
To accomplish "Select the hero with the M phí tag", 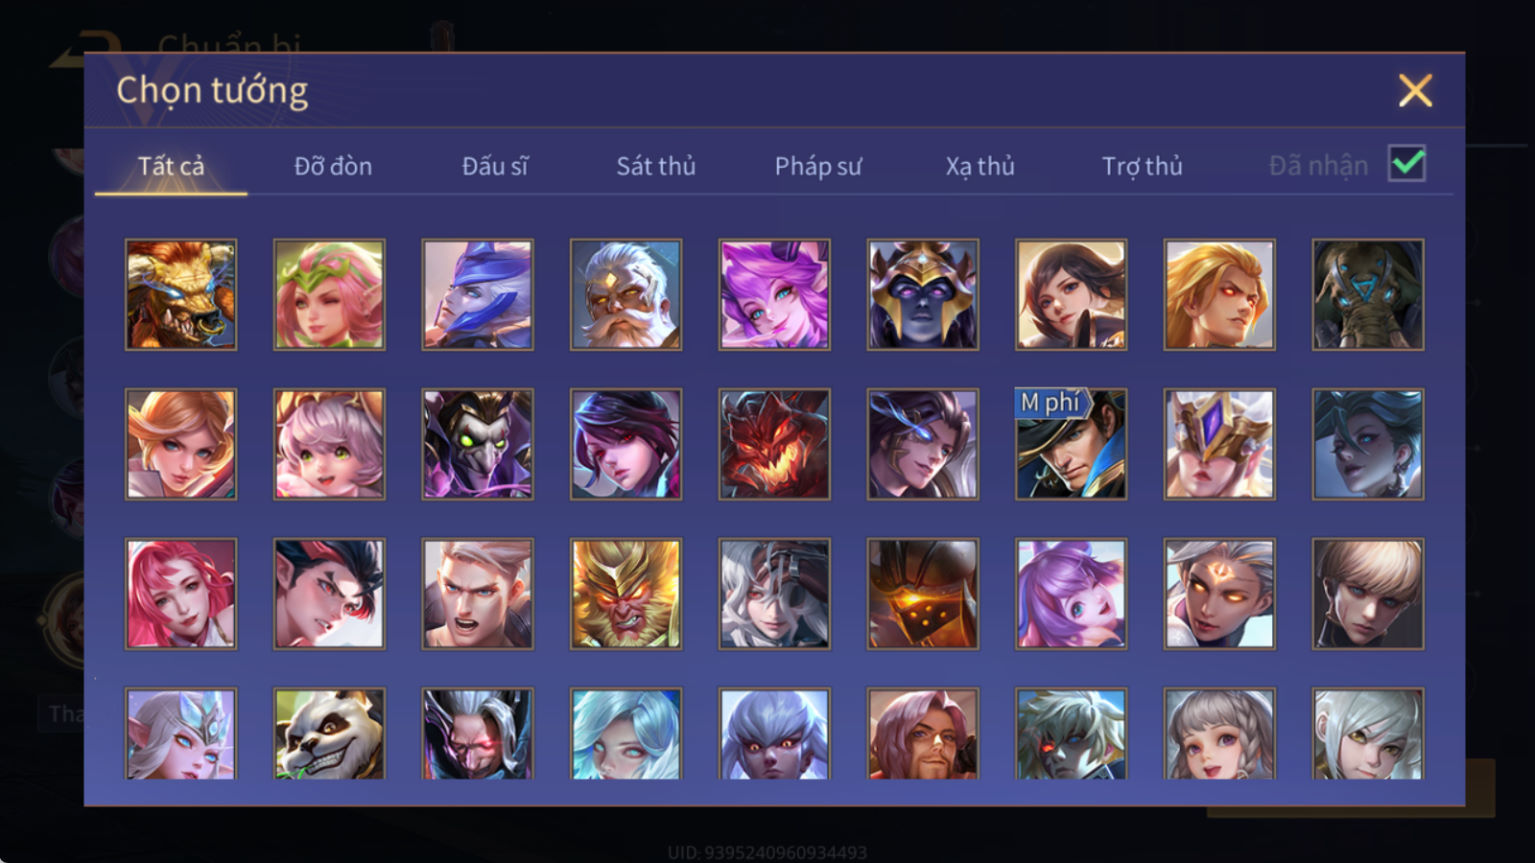I will pos(1071,444).
